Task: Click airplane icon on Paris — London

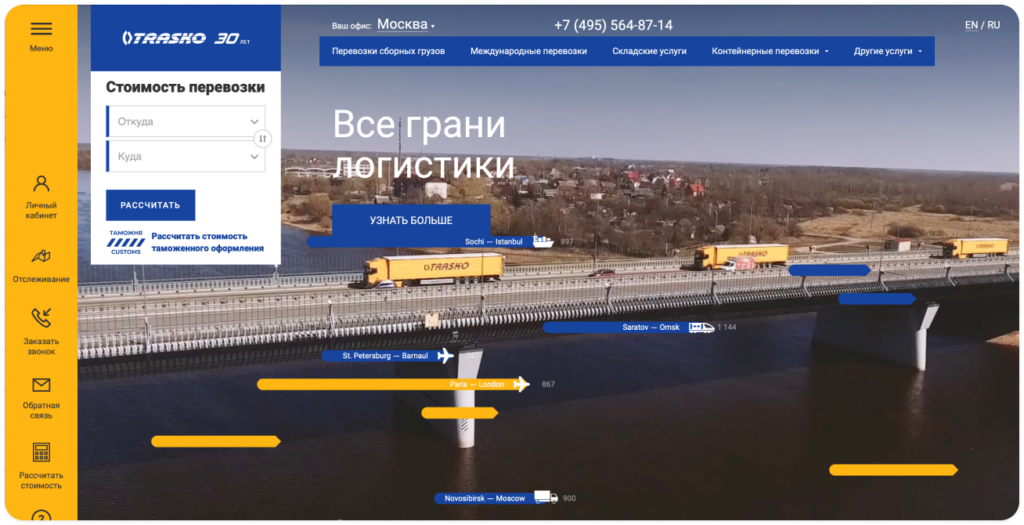Action: coord(521,384)
